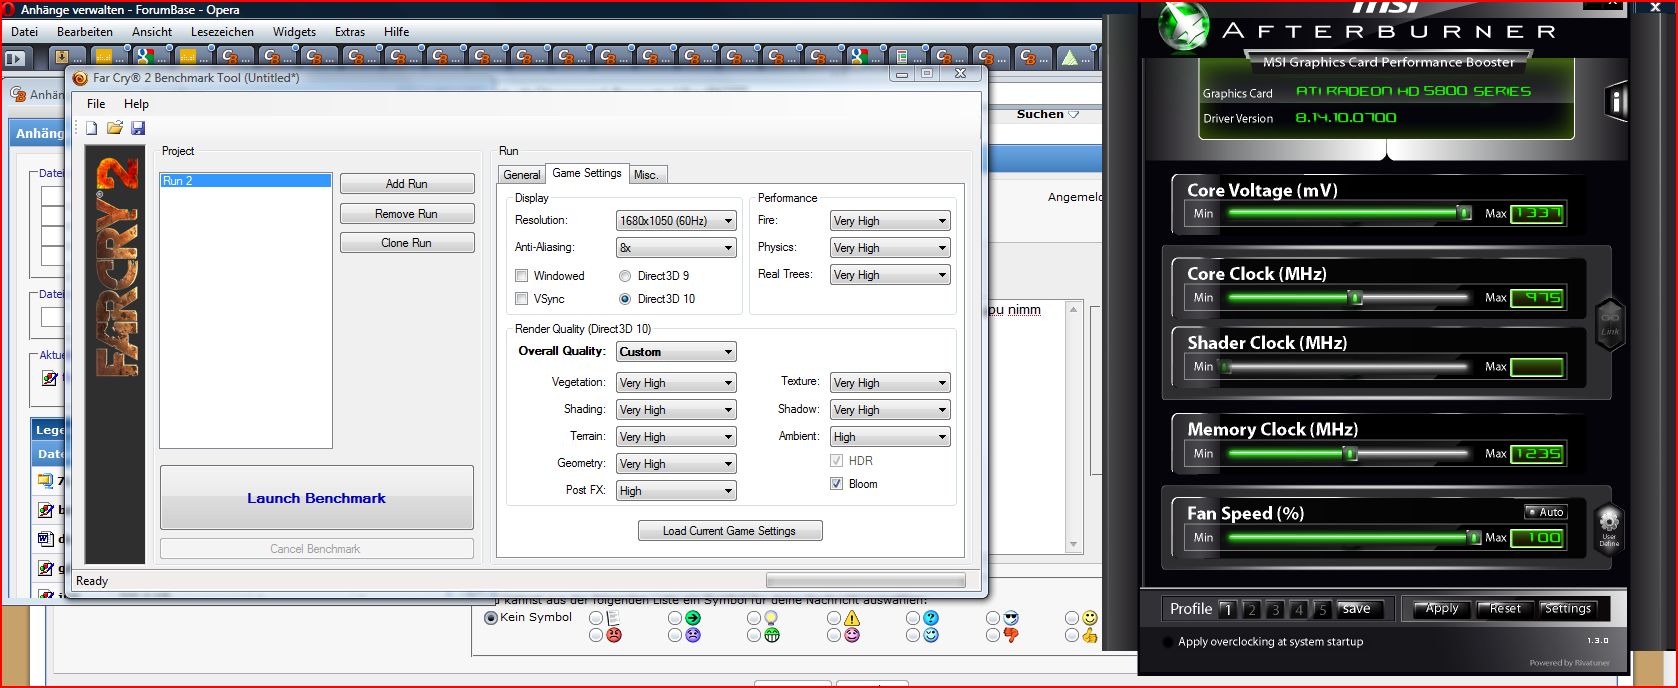Image resolution: width=1678 pixels, height=688 pixels.
Task: Select the sunglasses cool smiley icon
Action: point(1011,618)
